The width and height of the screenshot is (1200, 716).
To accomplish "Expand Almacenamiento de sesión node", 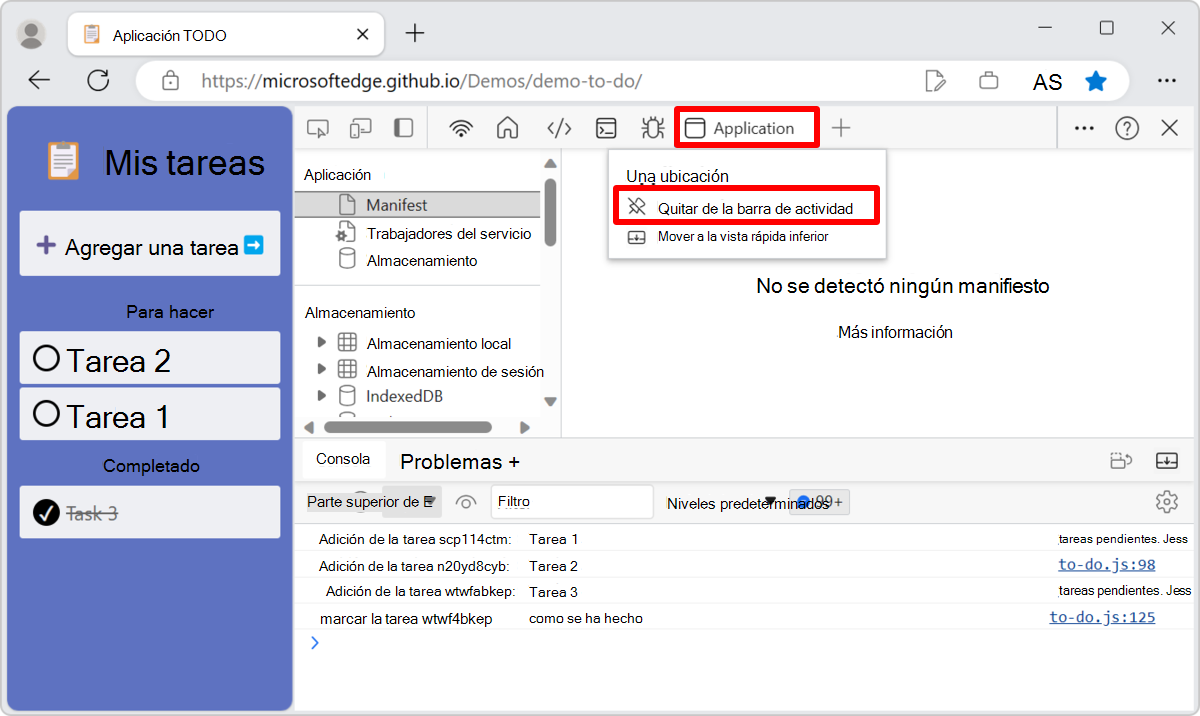I will tap(321, 370).
